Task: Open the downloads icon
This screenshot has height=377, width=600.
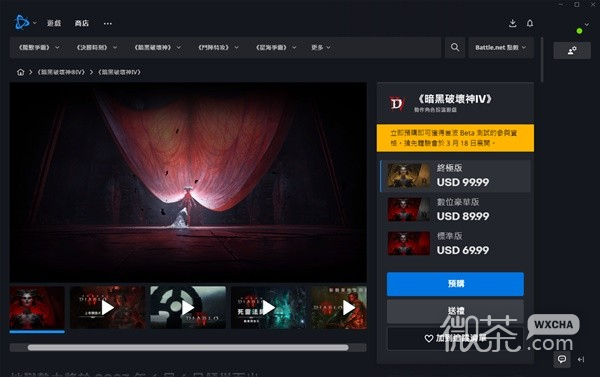Action: pyautogui.click(x=513, y=23)
